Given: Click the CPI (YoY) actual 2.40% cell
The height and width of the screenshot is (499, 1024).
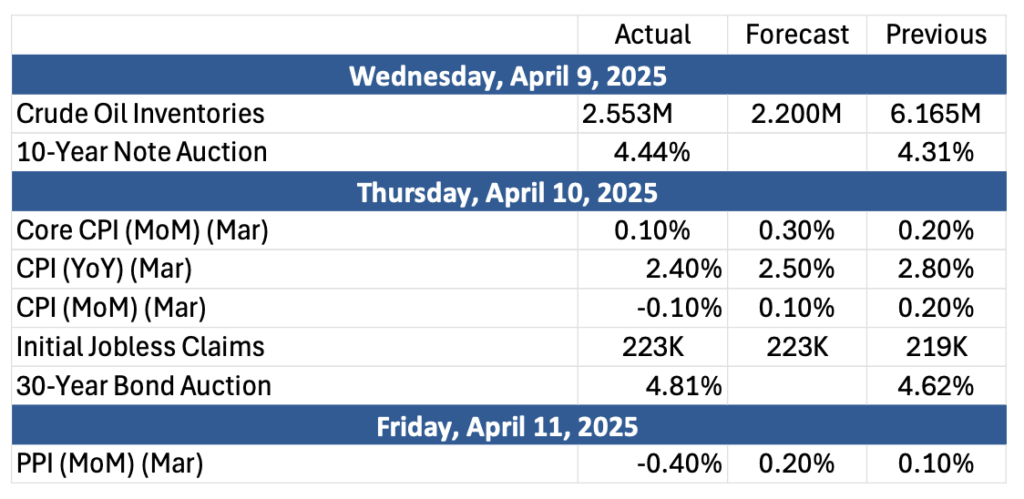Looking at the screenshot, I should pyautogui.click(x=652, y=269).
